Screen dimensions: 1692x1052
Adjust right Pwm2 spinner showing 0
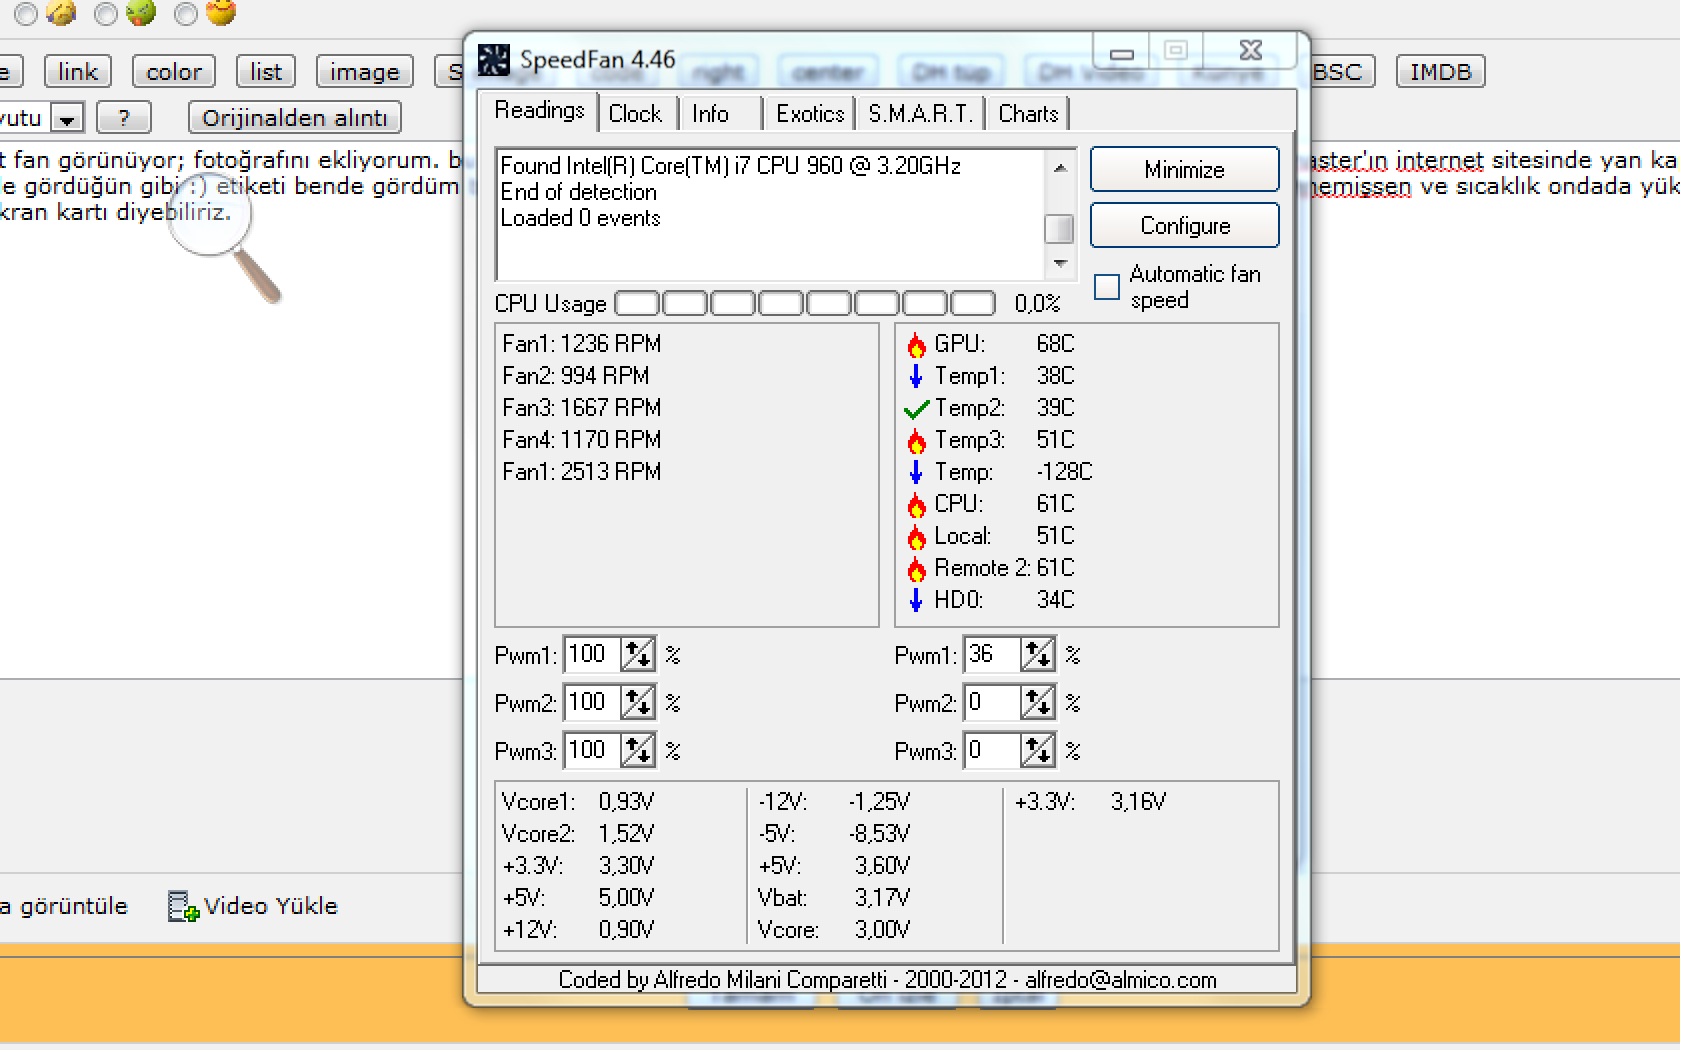[1038, 702]
